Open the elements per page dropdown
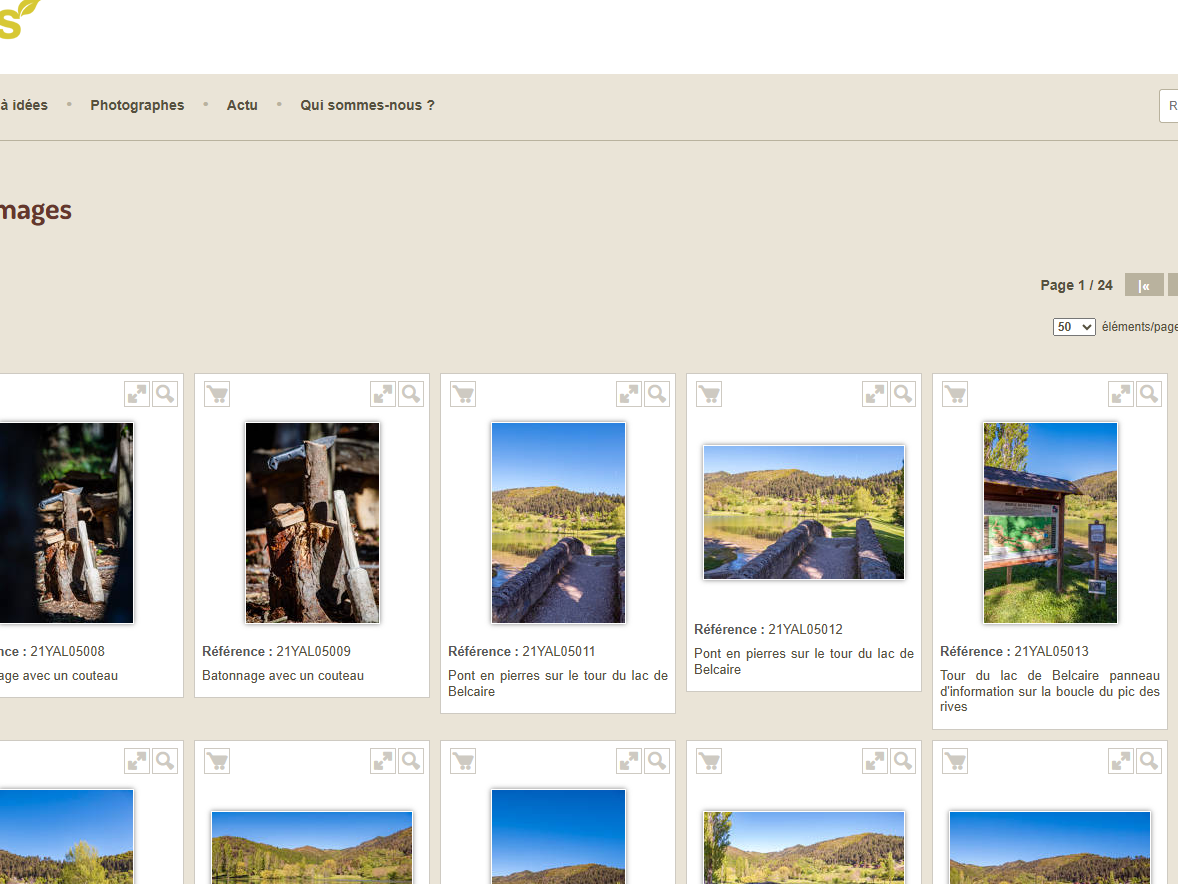The height and width of the screenshot is (884, 1178). [1074, 327]
